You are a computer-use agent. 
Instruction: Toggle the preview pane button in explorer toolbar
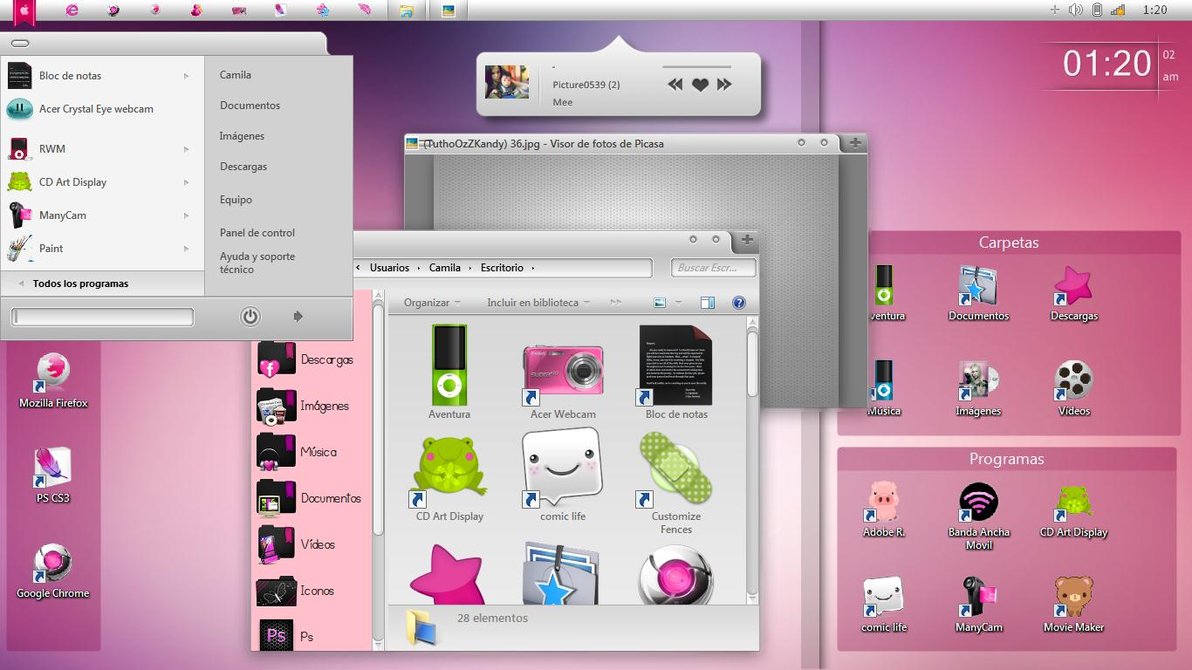[708, 303]
